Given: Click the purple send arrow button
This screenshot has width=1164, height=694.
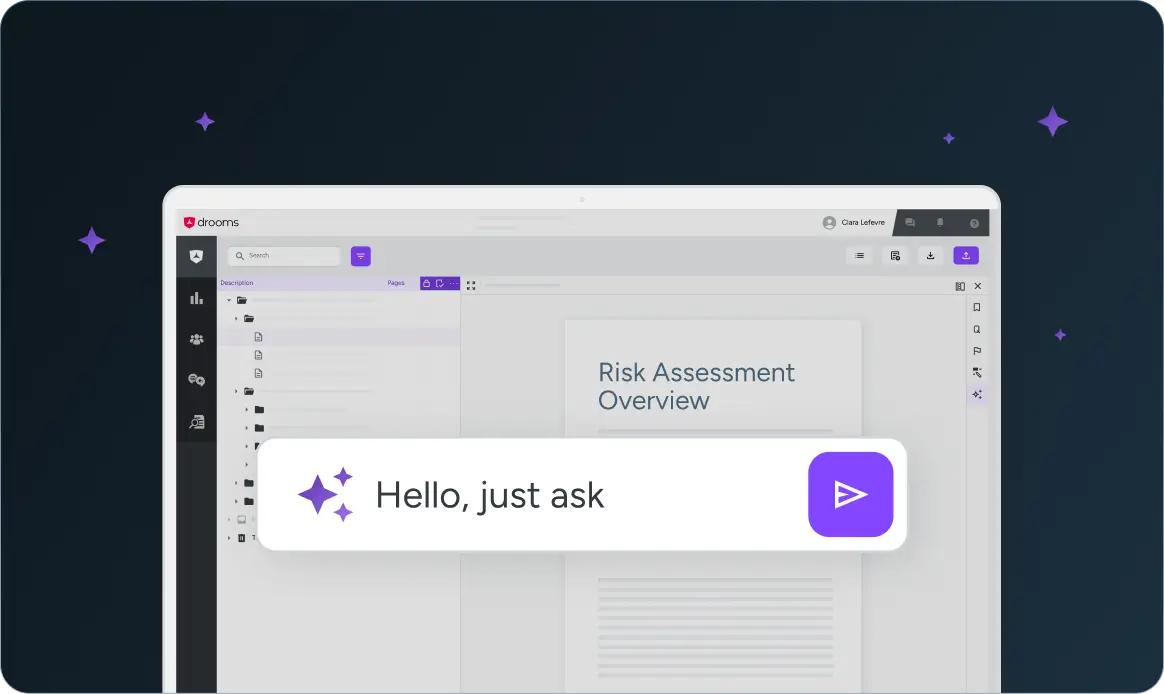Looking at the screenshot, I should [851, 494].
